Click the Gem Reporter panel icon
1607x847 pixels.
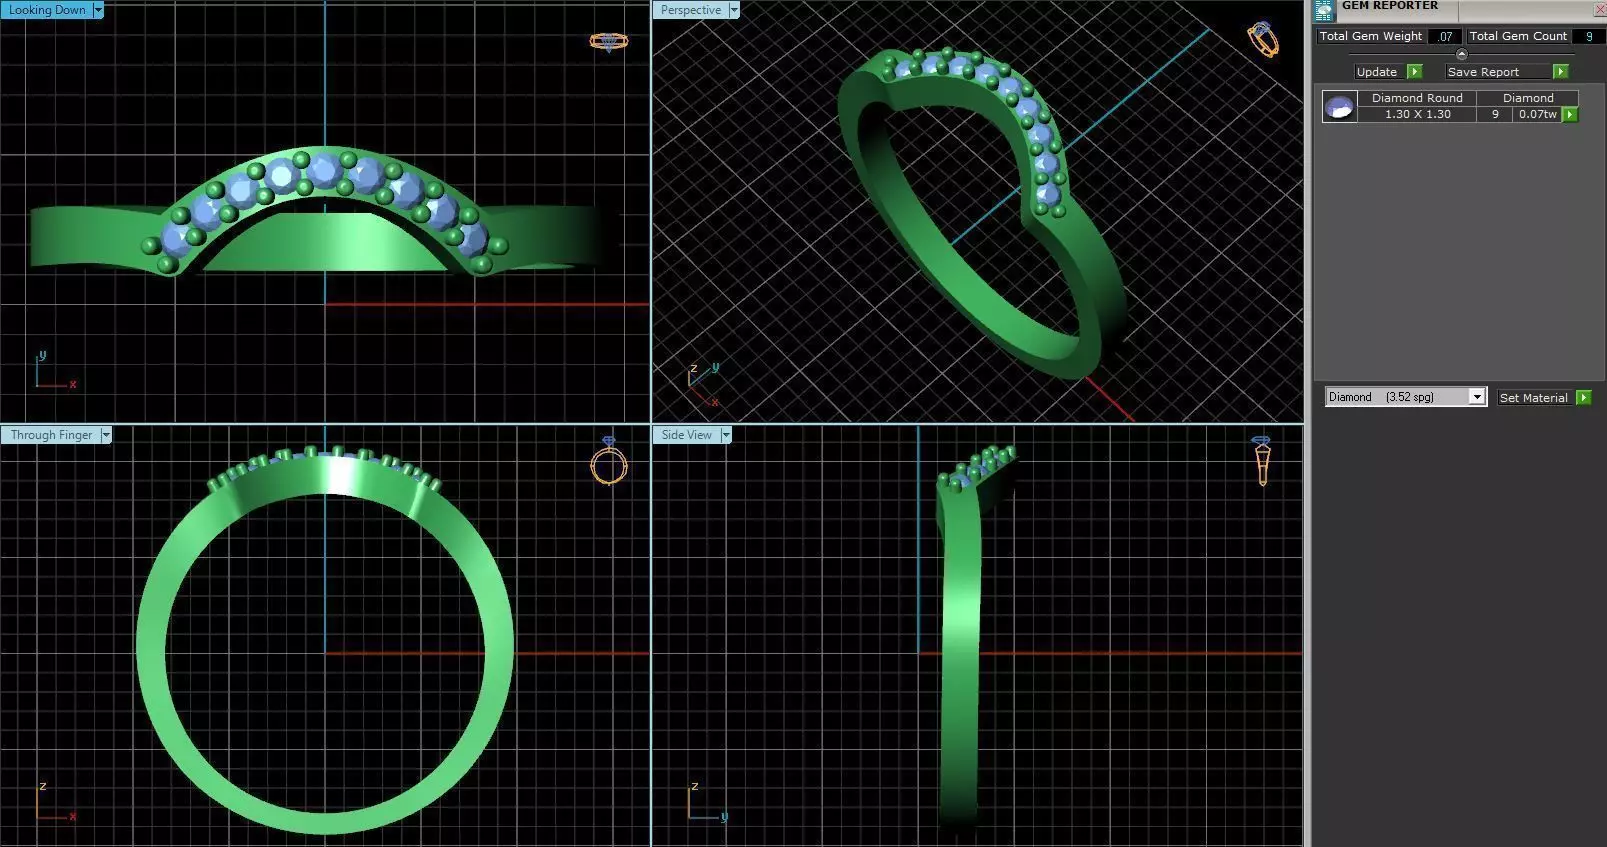(1324, 10)
